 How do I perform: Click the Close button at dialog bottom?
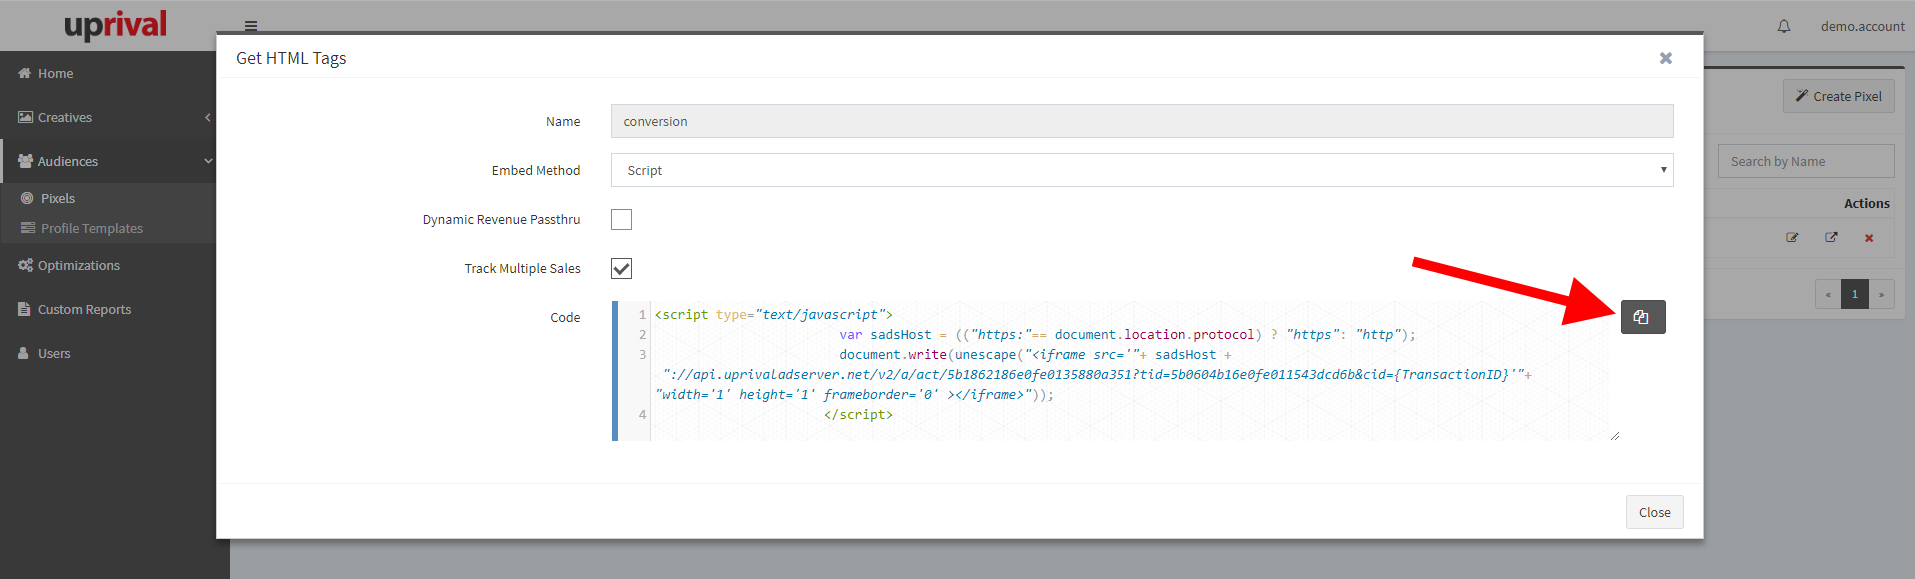pos(1654,512)
